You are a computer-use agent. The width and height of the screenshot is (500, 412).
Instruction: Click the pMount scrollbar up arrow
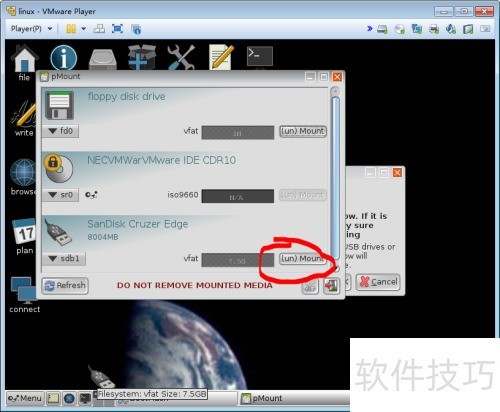click(336, 91)
